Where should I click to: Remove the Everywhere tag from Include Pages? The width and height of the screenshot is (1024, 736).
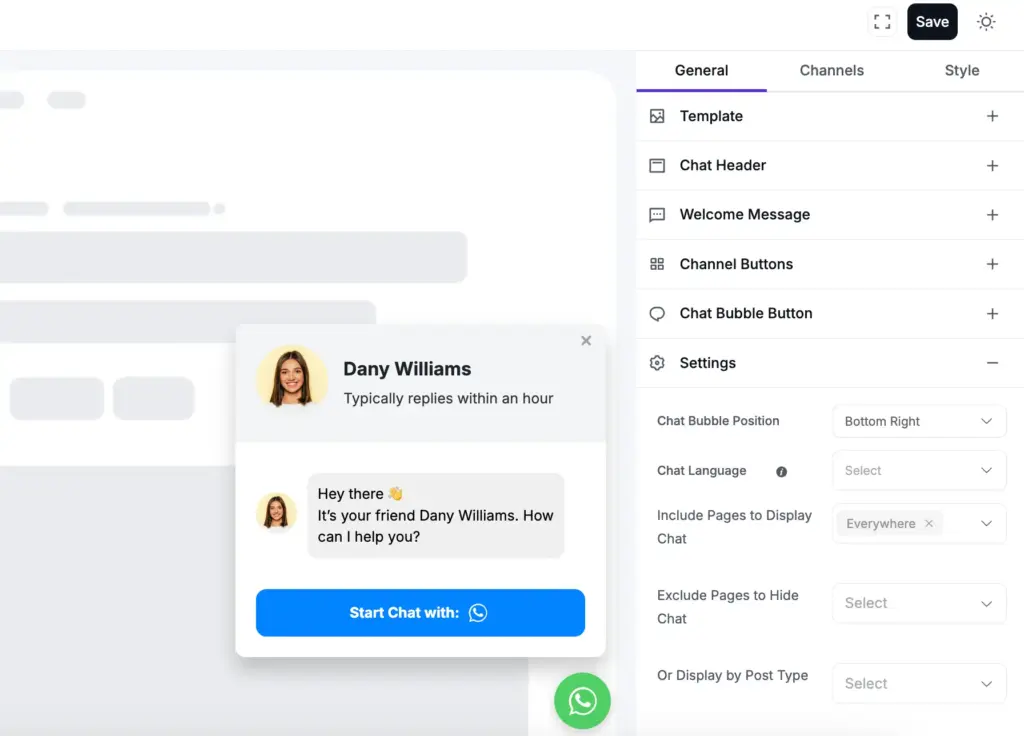click(928, 523)
